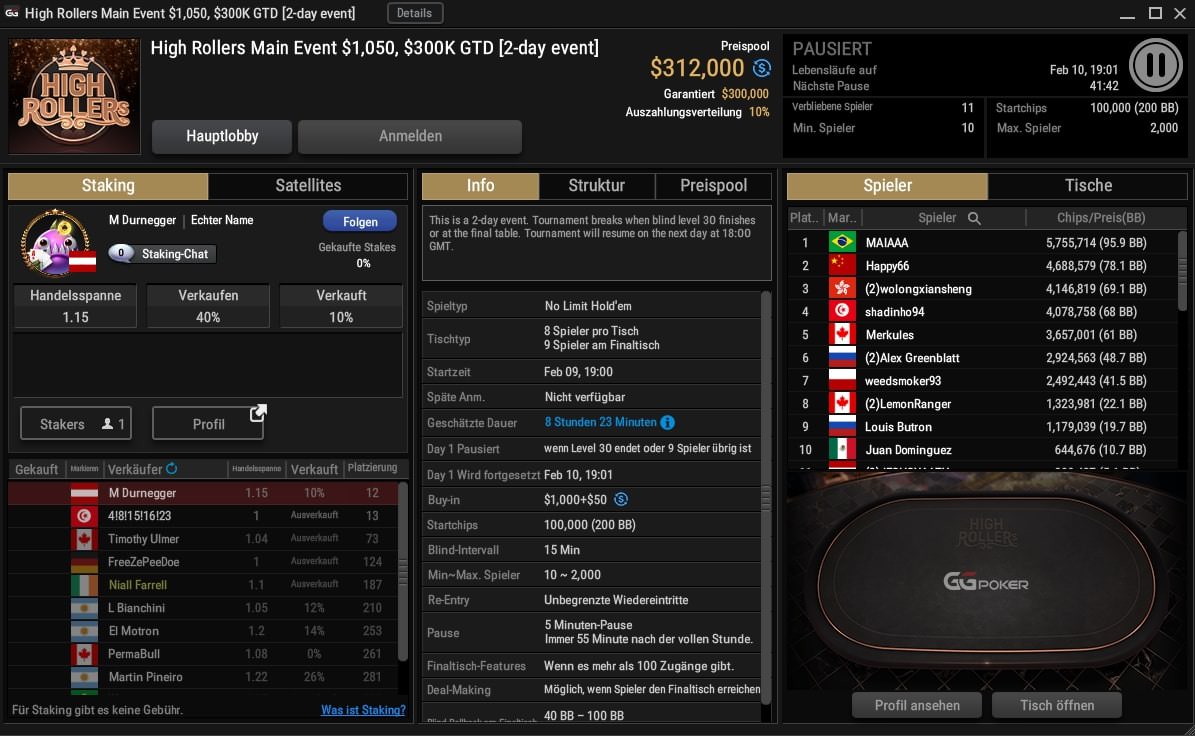Click the staking sellers list scrollbar
The height and width of the screenshot is (736, 1195).
click(x=402, y=571)
